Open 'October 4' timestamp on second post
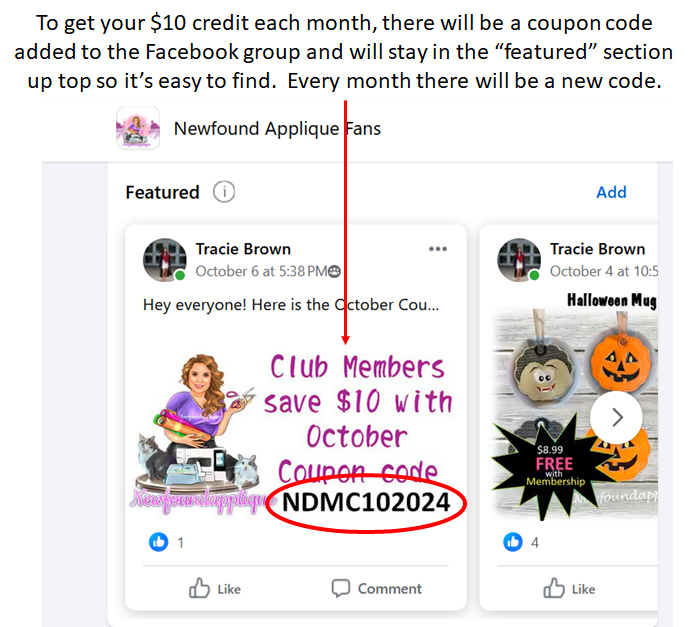 click(x=604, y=271)
